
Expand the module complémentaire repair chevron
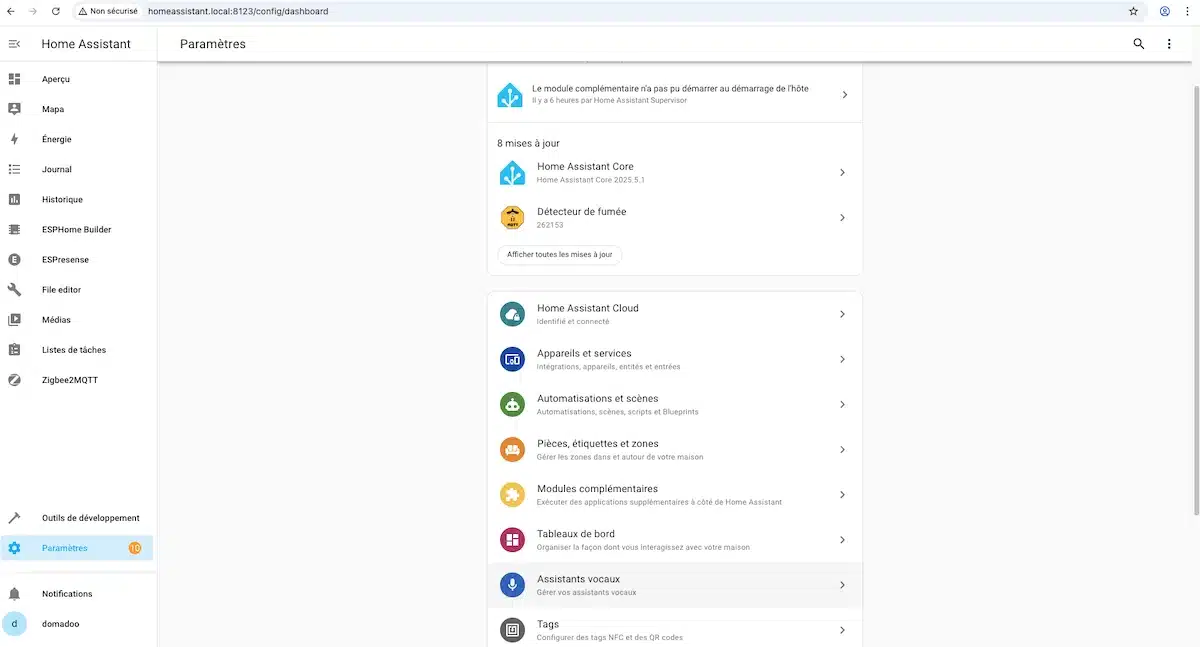pos(844,94)
